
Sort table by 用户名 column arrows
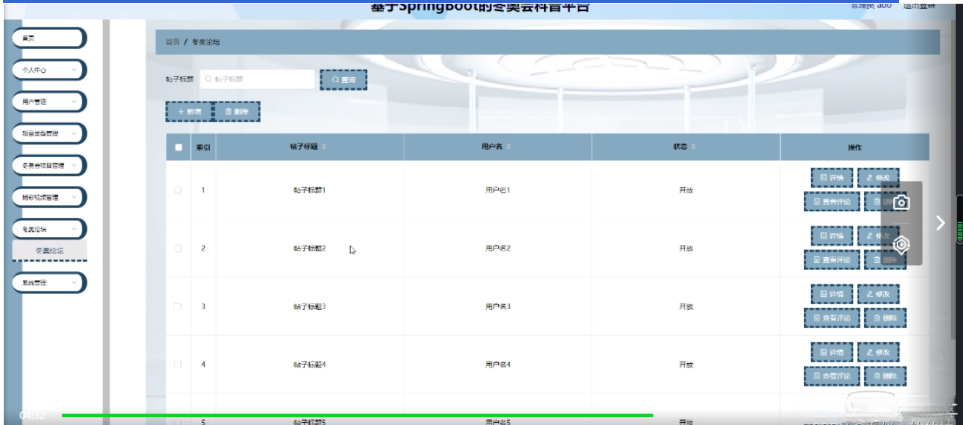pos(509,147)
